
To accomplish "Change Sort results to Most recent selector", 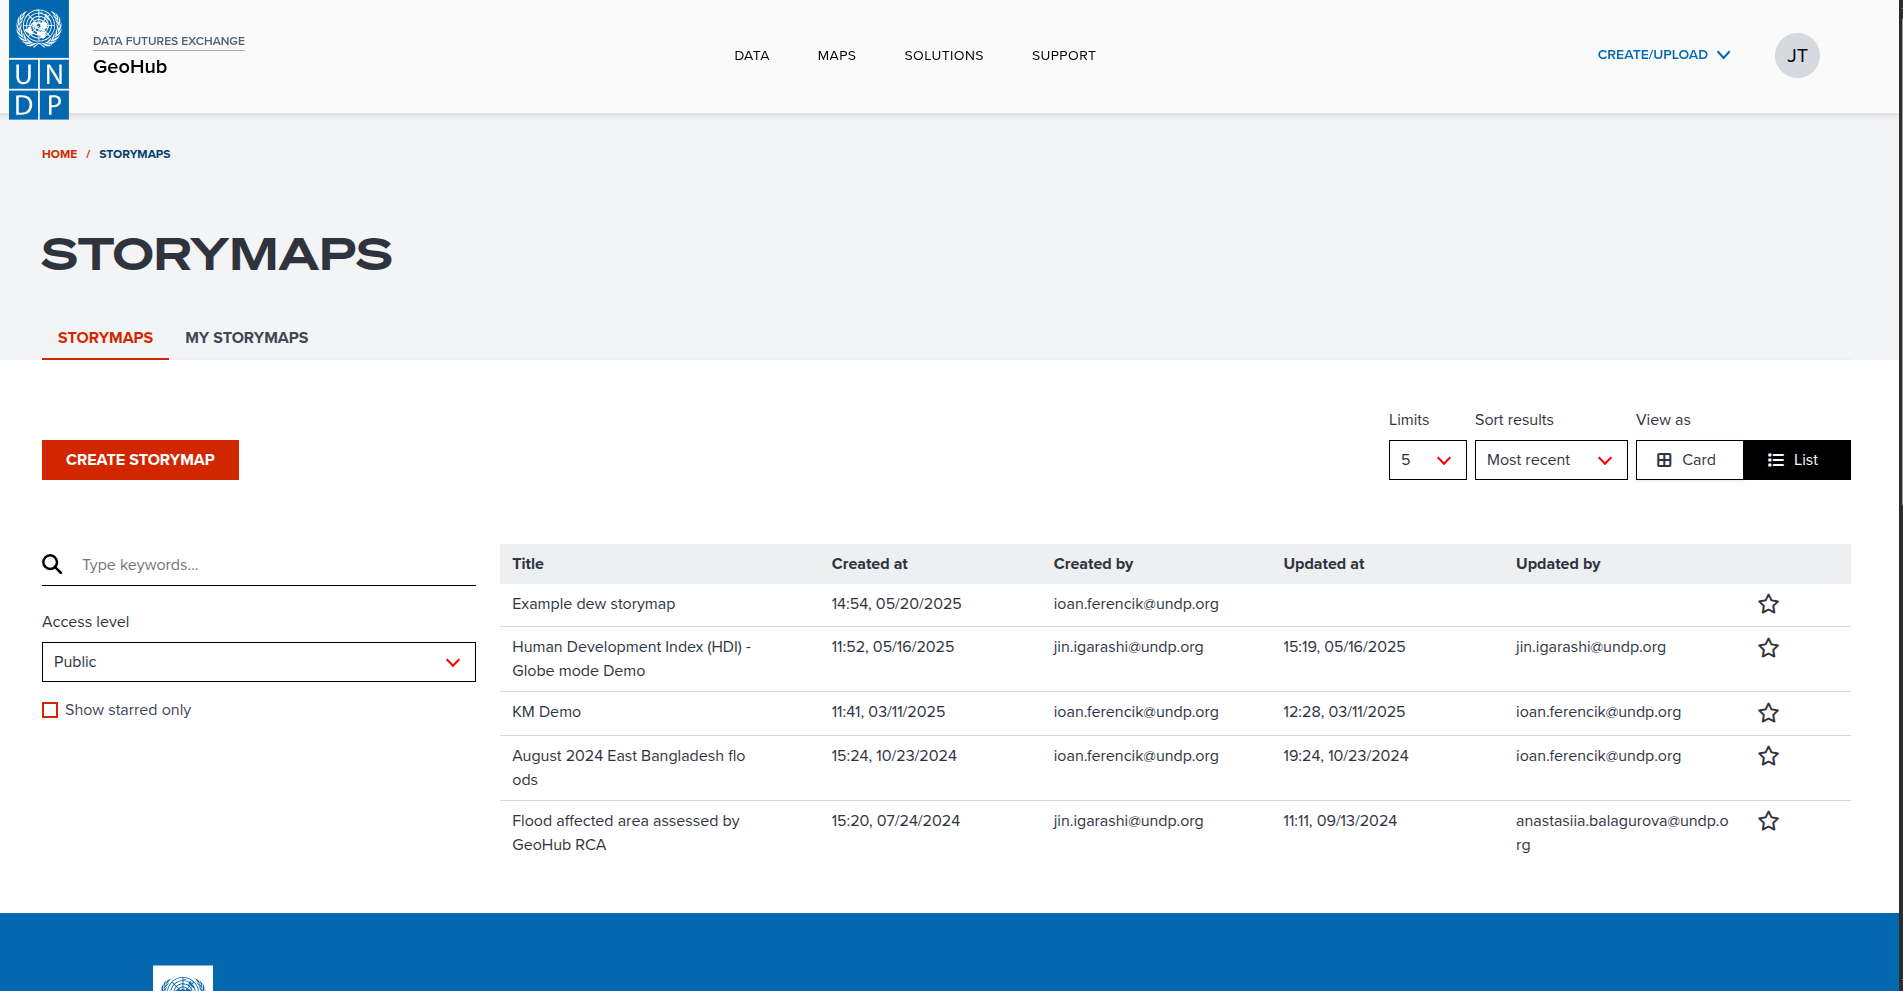I will pyautogui.click(x=1550, y=460).
